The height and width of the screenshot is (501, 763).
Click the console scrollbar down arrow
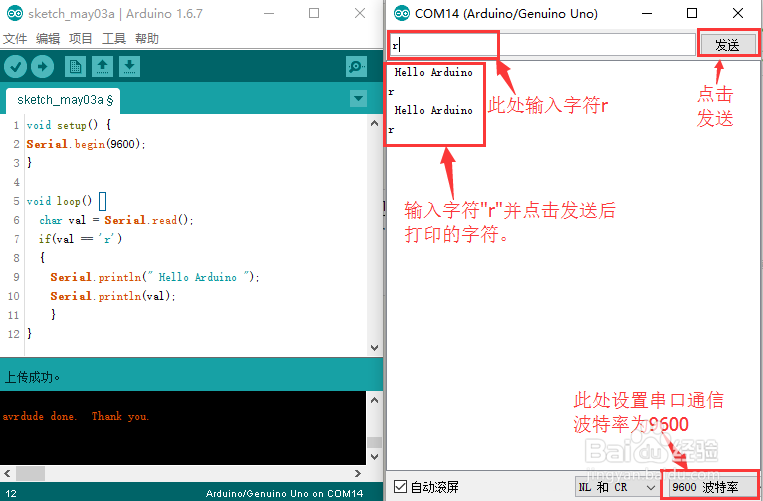tap(374, 457)
